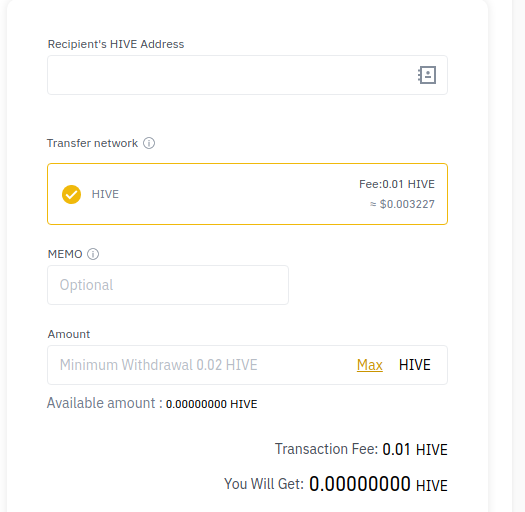Click the You Will Get amount
The height and width of the screenshot is (512, 525).
click(x=378, y=484)
